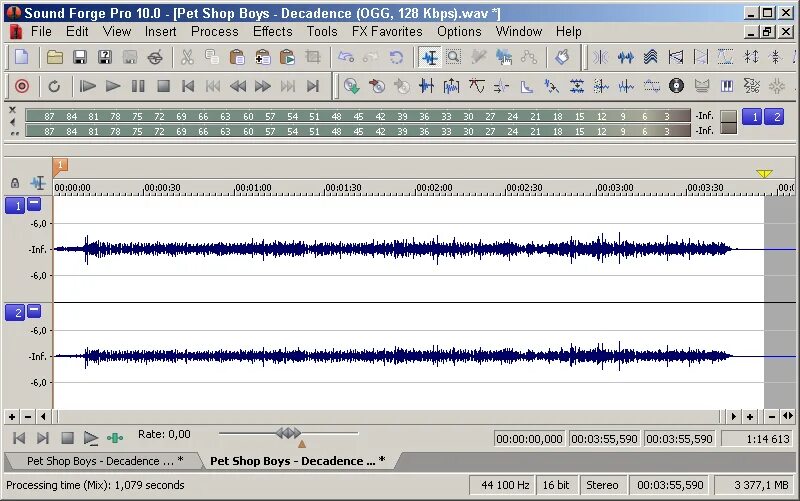
Task: Click the Explorer globe icon in toolbar
Action: point(155,57)
